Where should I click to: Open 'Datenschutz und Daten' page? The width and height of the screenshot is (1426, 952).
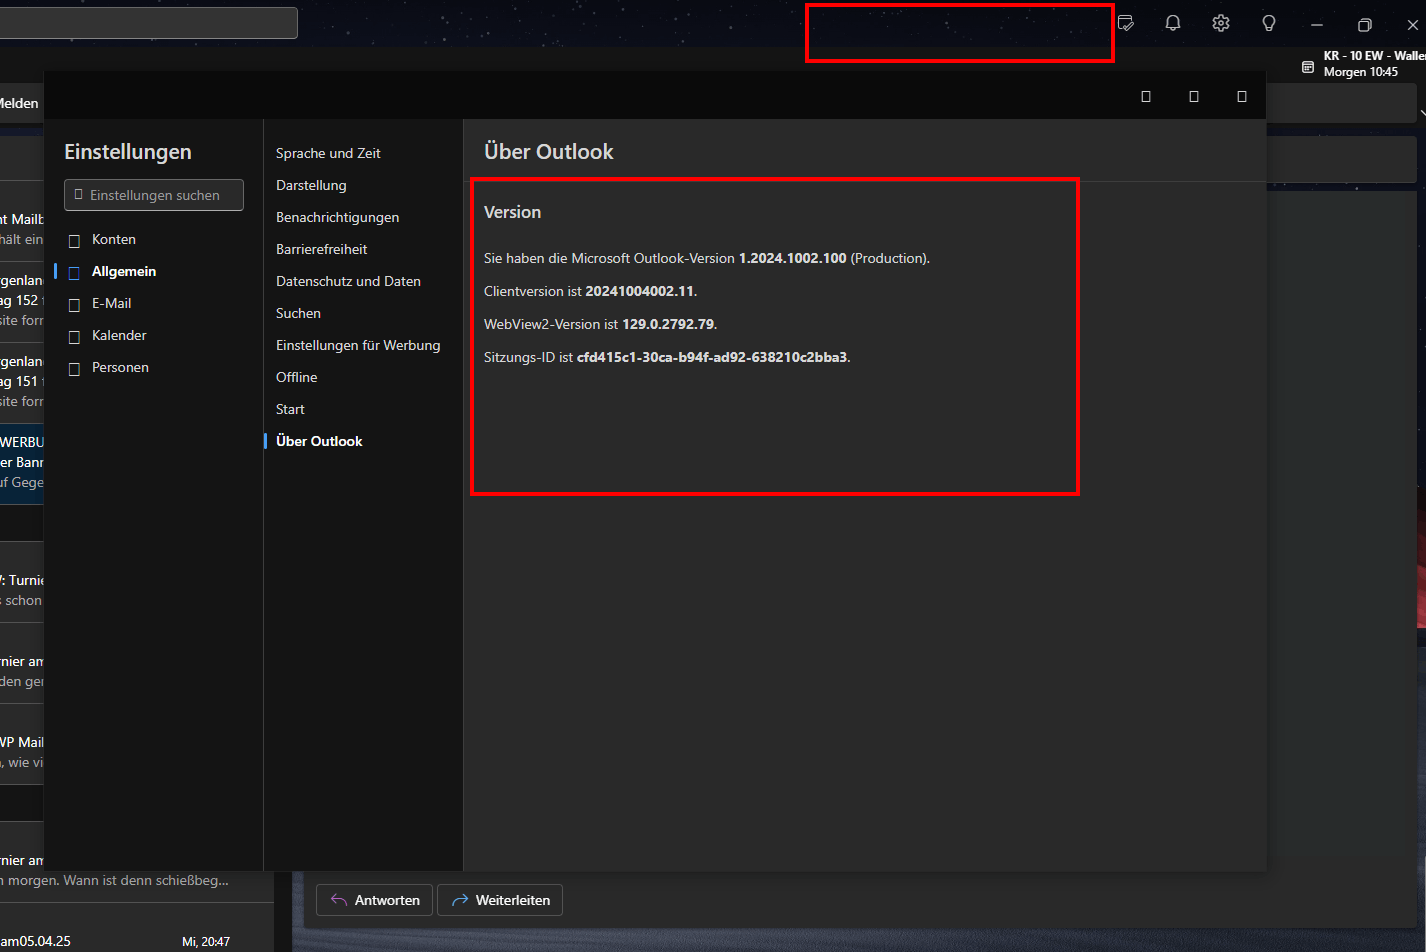point(348,281)
